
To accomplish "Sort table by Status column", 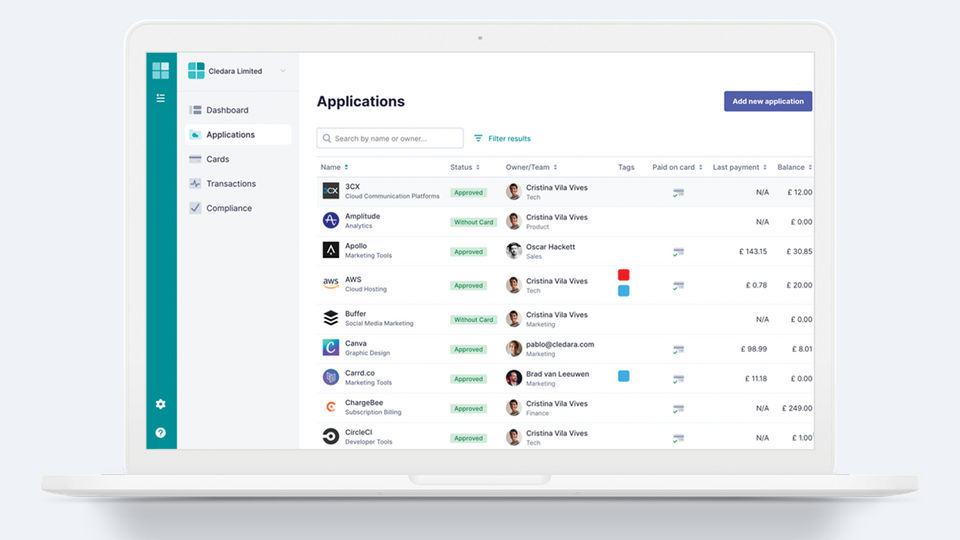I will [x=465, y=167].
